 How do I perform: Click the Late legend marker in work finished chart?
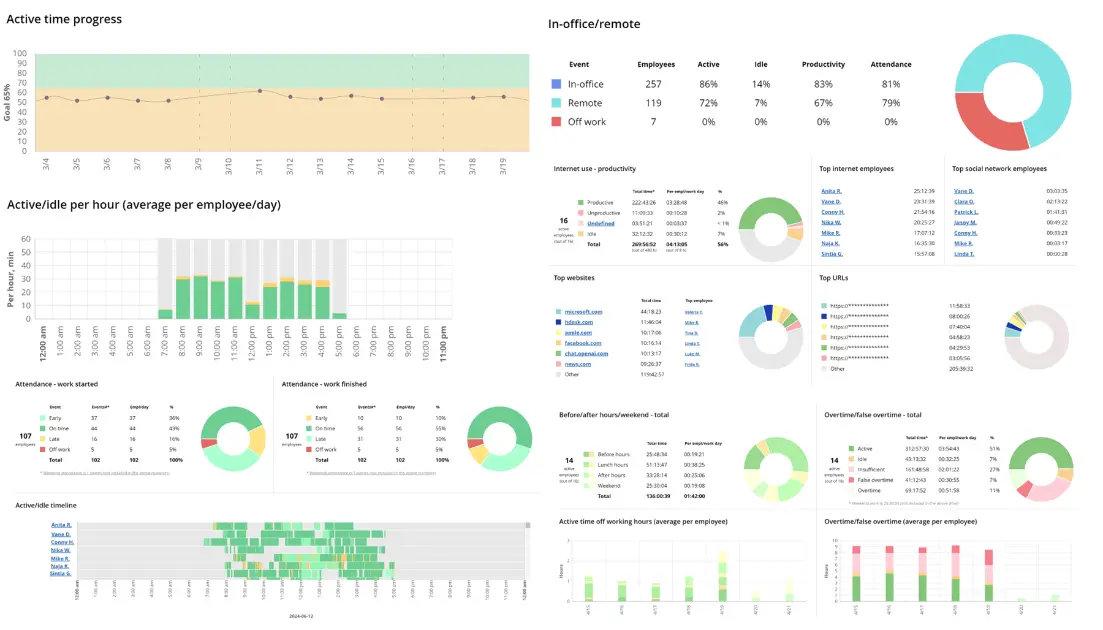pos(307,439)
